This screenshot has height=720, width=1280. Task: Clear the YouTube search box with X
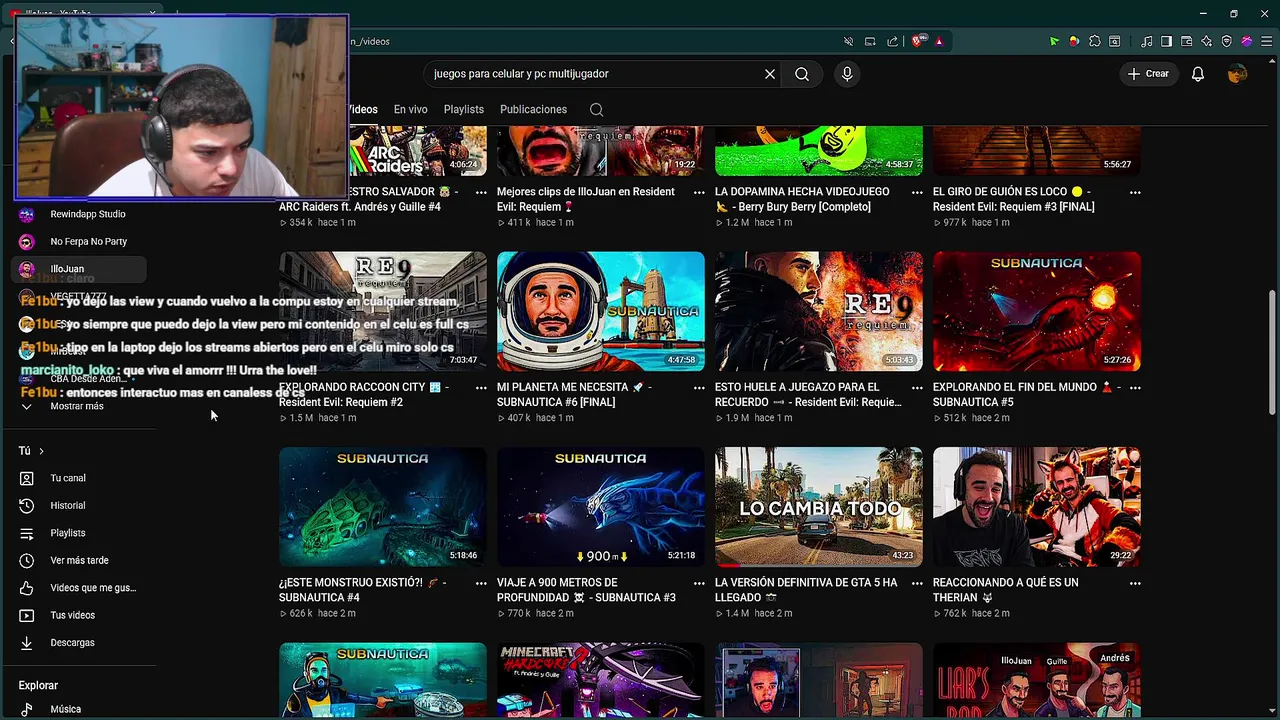tap(770, 74)
